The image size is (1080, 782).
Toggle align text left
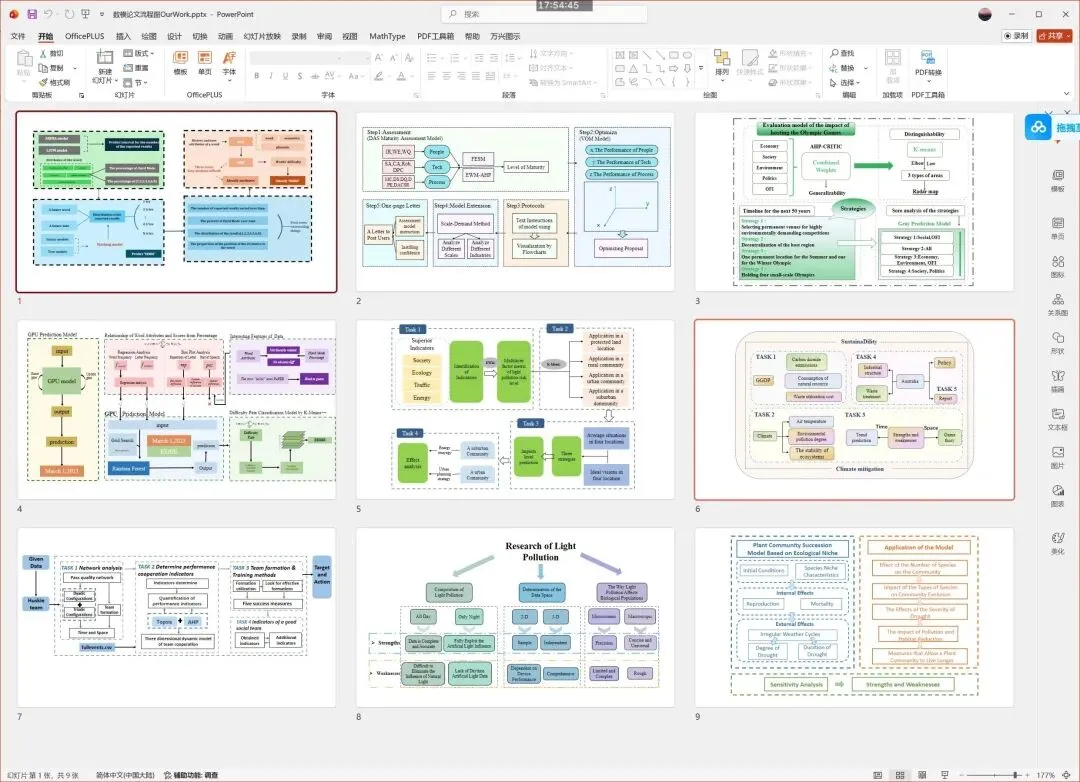(432, 76)
